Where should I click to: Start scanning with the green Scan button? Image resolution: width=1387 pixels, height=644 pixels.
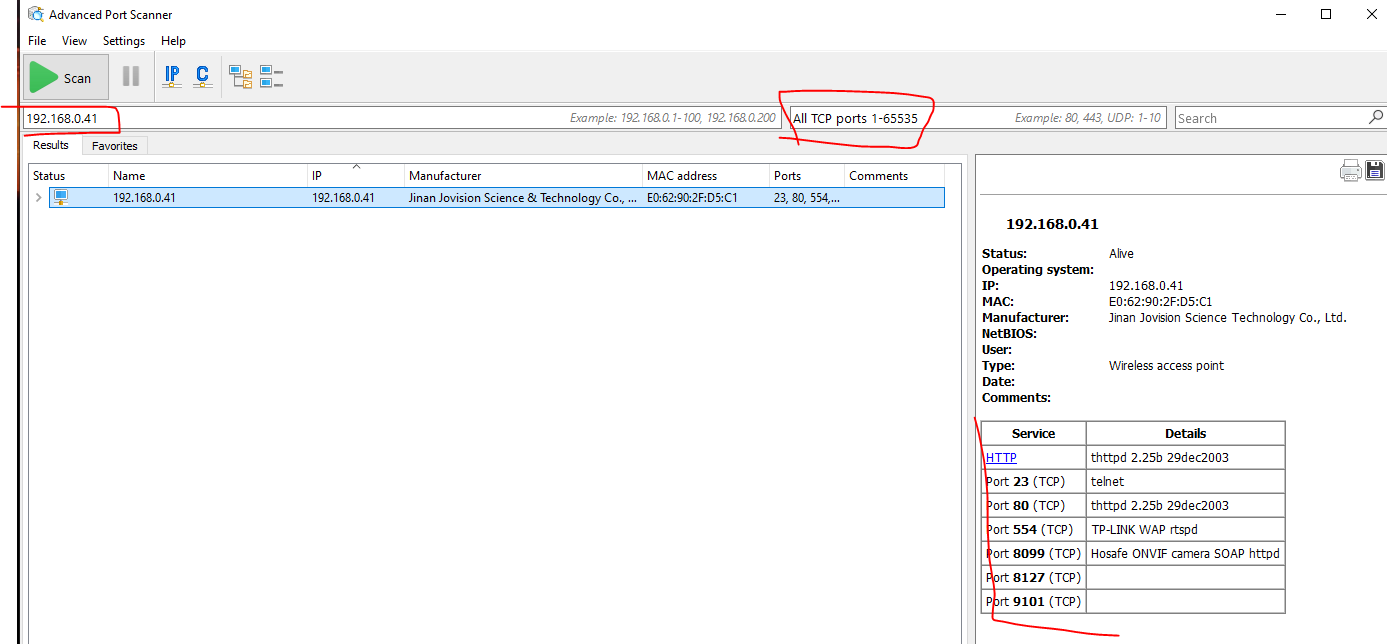point(66,78)
